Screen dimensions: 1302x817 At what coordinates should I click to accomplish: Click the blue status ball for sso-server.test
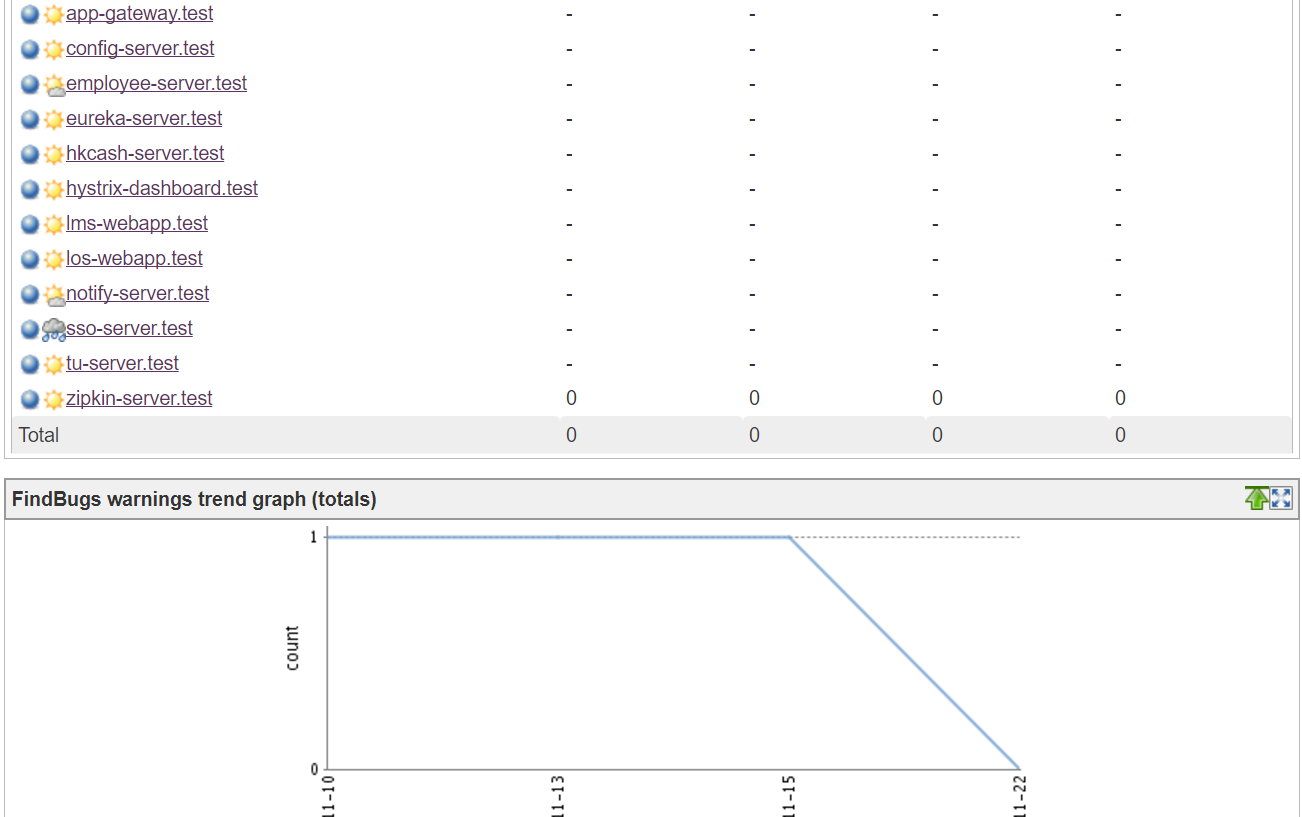point(30,330)
